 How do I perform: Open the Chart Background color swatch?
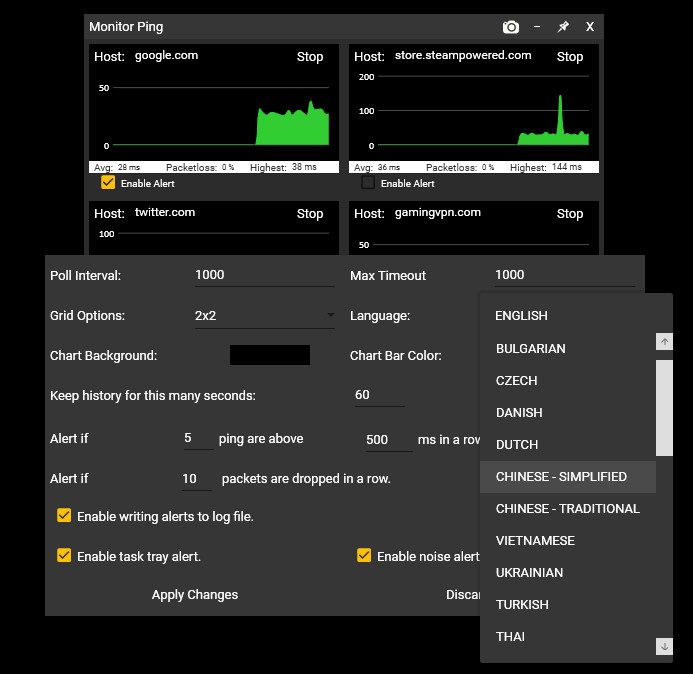point(269,355)
